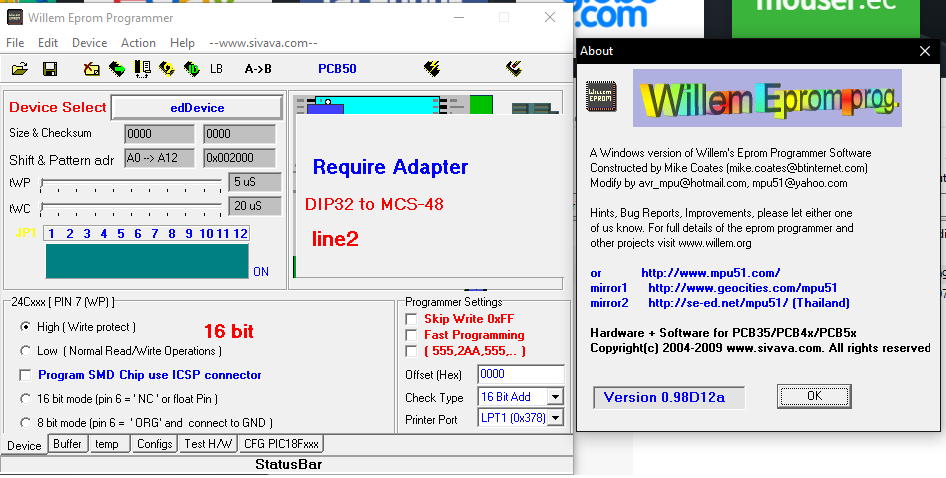The width and height of the screenshot is (946, 478).
Task: Click the save floppy disk icon
Action: [x=50, y=69]
